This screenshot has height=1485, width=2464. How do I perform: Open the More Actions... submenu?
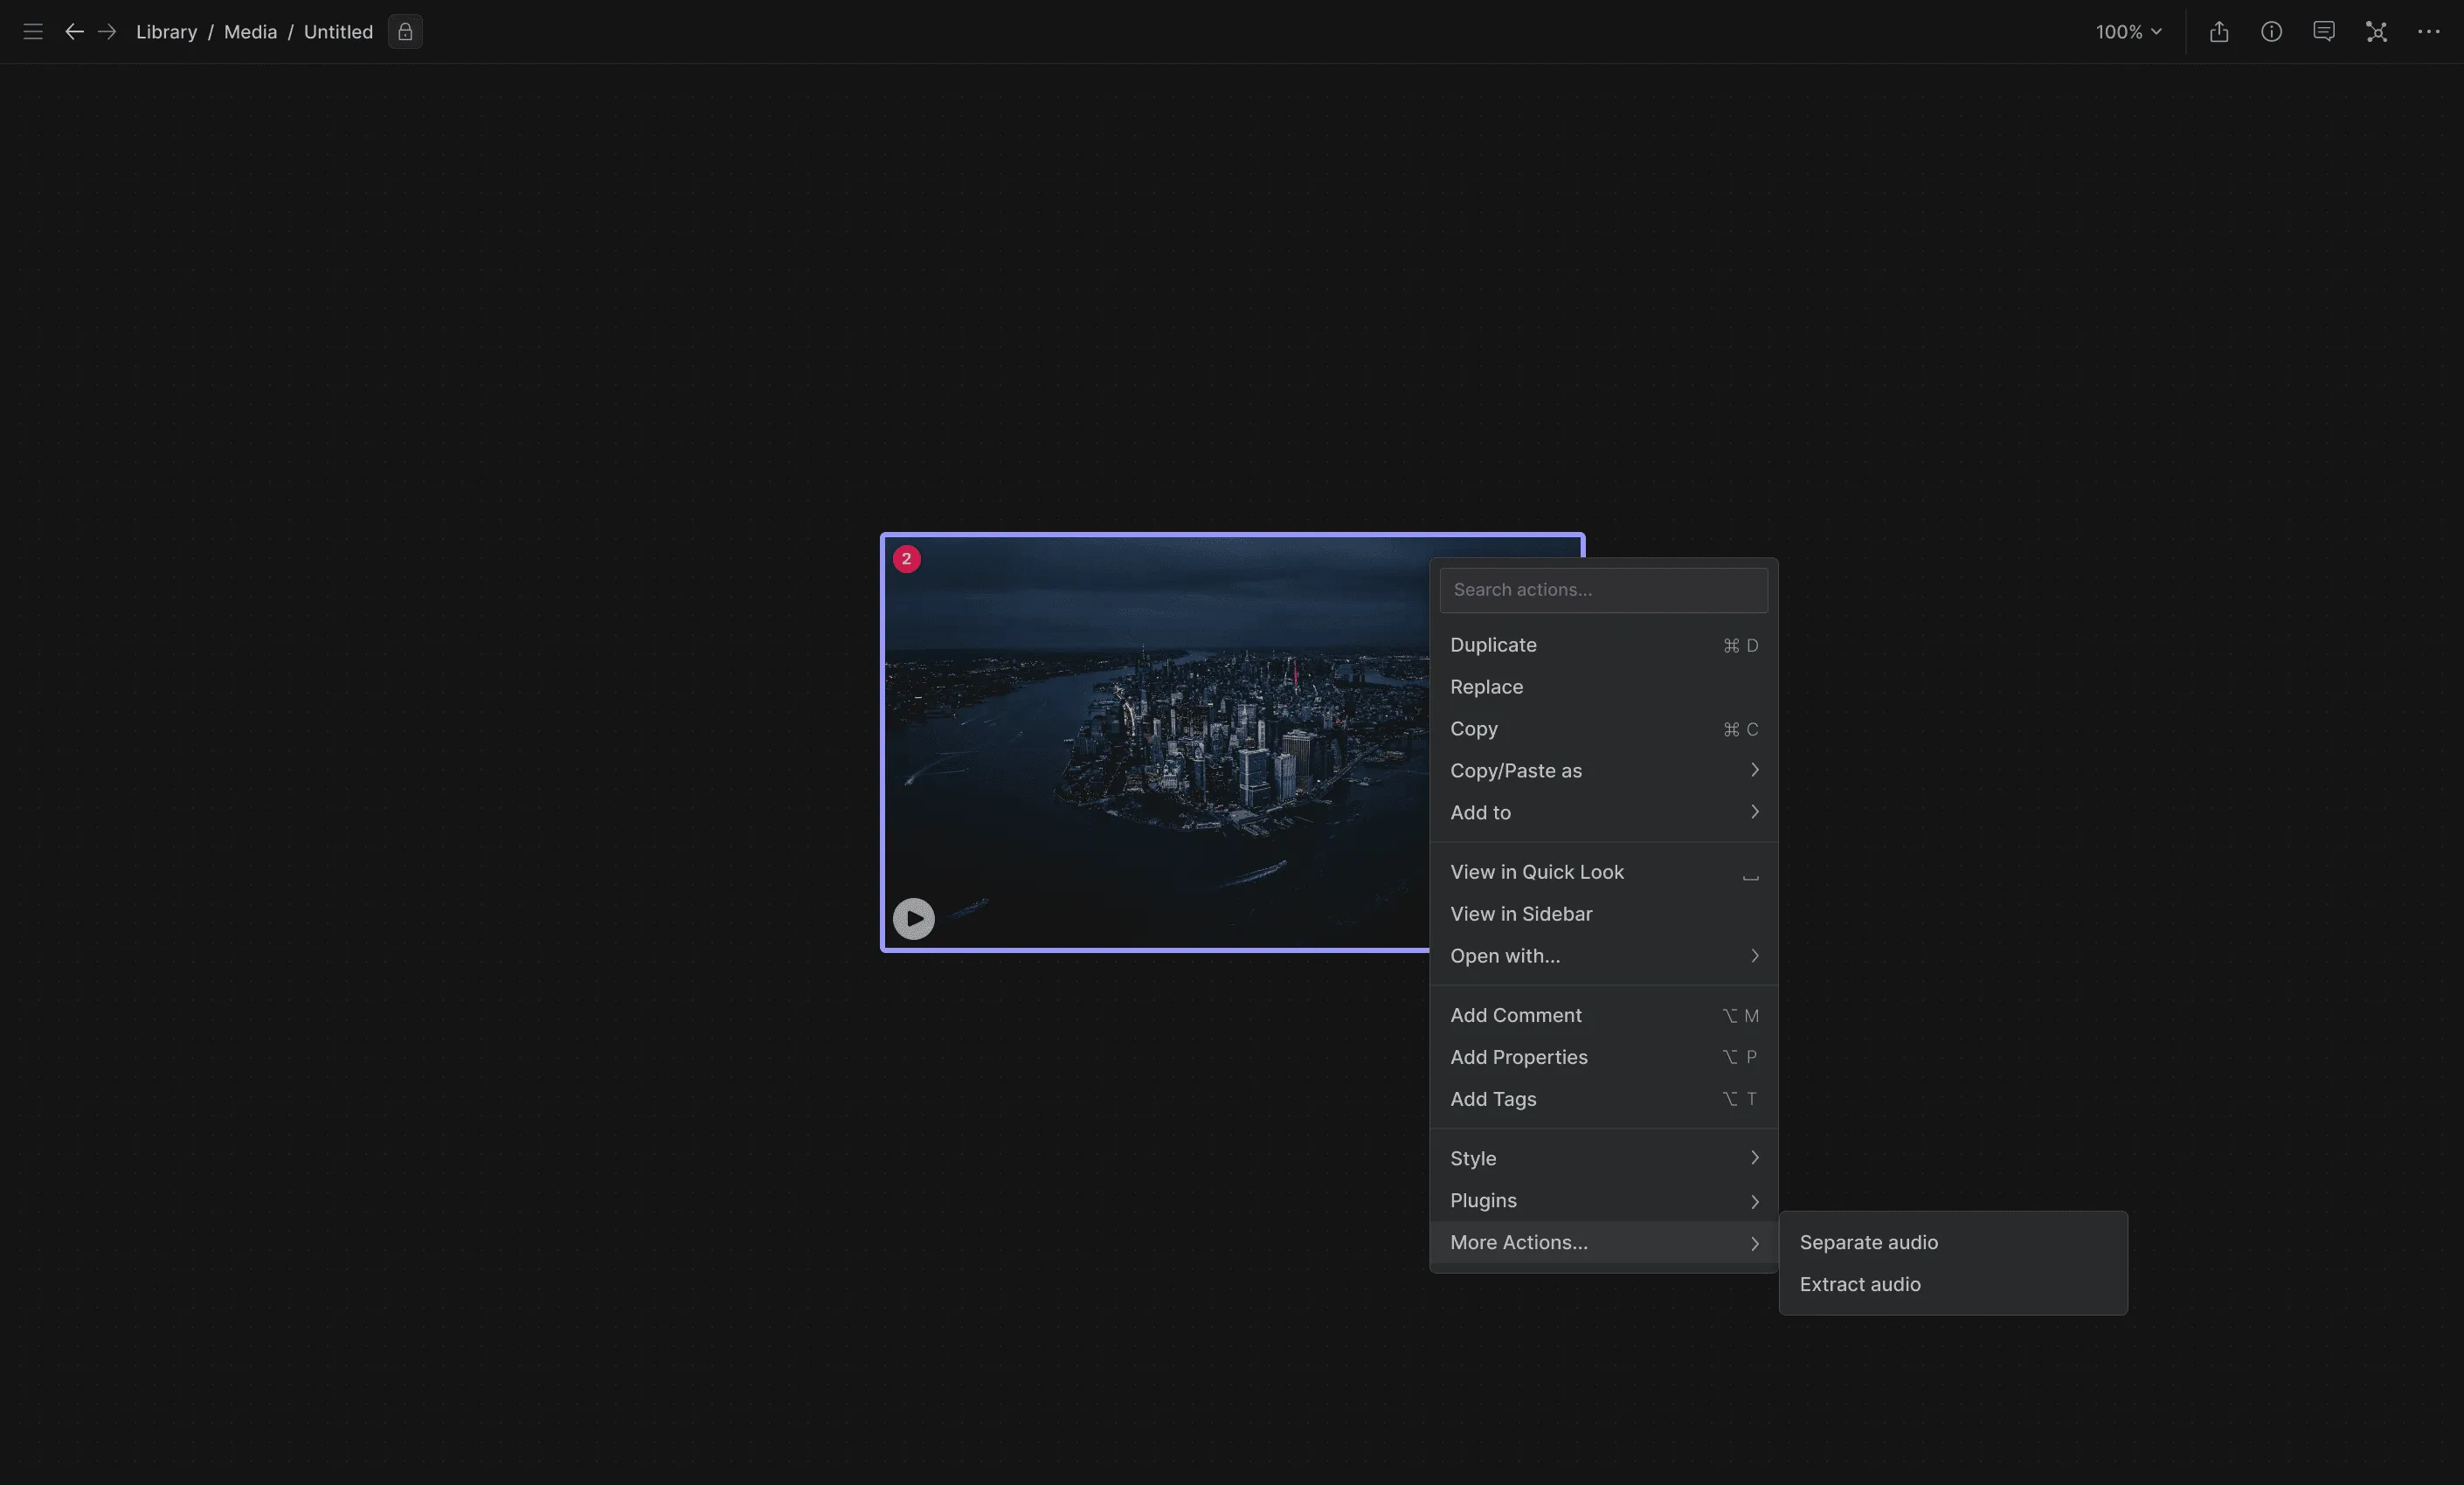point(1603,1242)
